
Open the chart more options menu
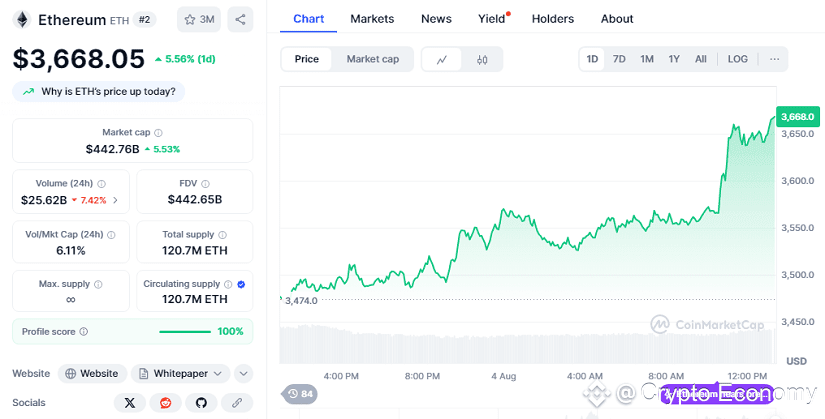774,59
